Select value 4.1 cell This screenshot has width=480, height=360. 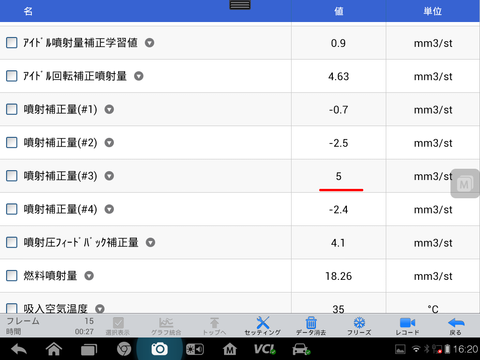(x=338, y=243)
